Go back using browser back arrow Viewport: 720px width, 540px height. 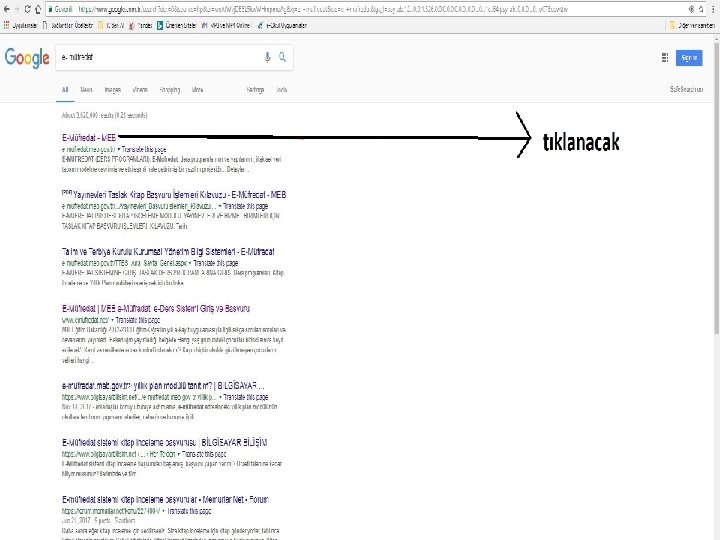point(6,9)
